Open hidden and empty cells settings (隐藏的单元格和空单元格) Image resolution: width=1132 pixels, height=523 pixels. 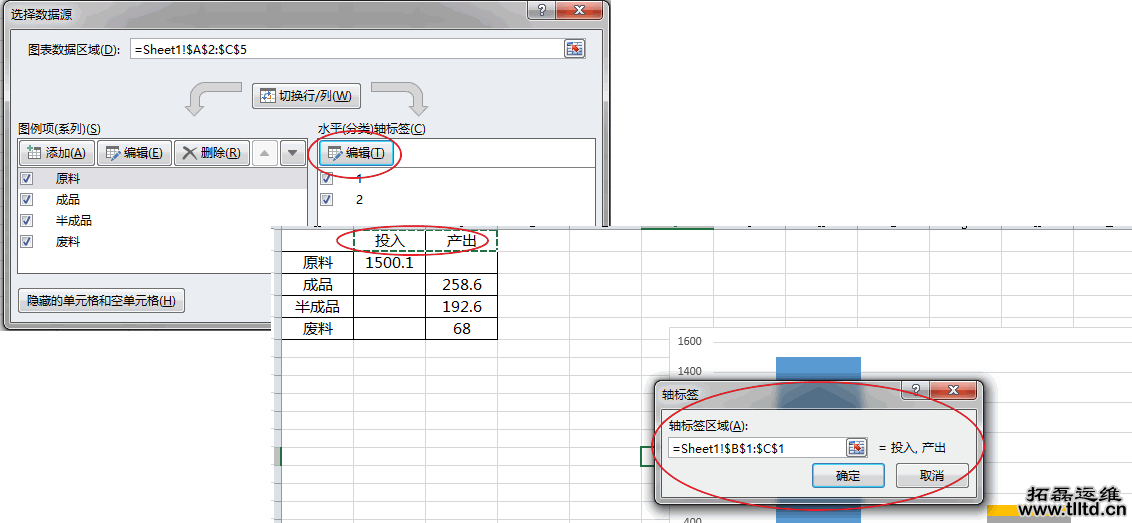tap(101, 301)
